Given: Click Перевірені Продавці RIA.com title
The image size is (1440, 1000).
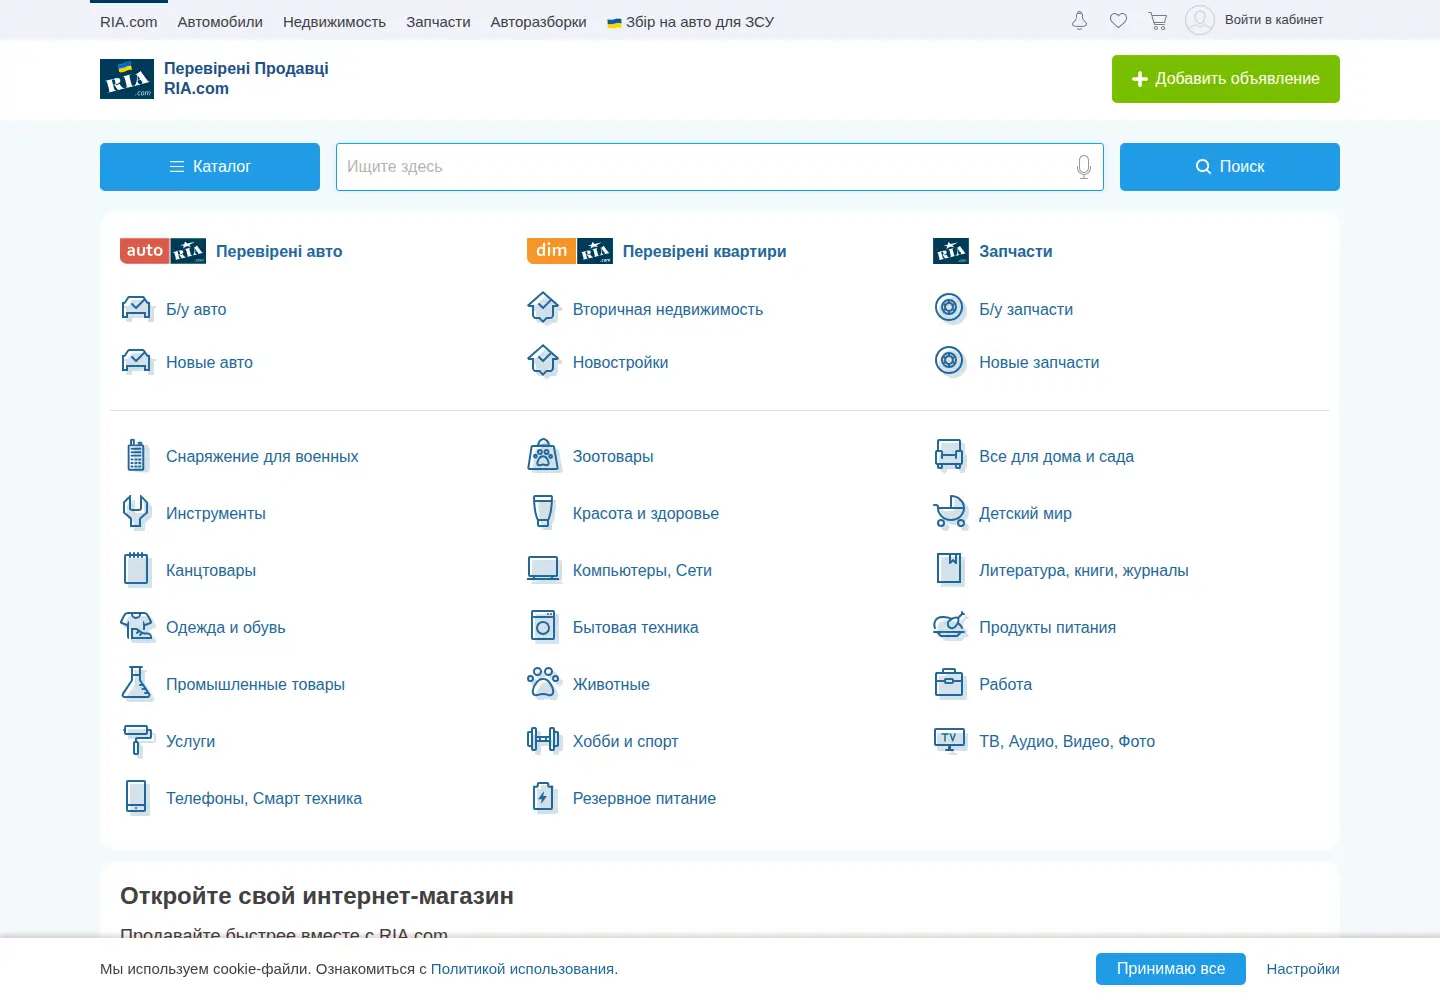Looking at the screenshot, I should (246, 79).
